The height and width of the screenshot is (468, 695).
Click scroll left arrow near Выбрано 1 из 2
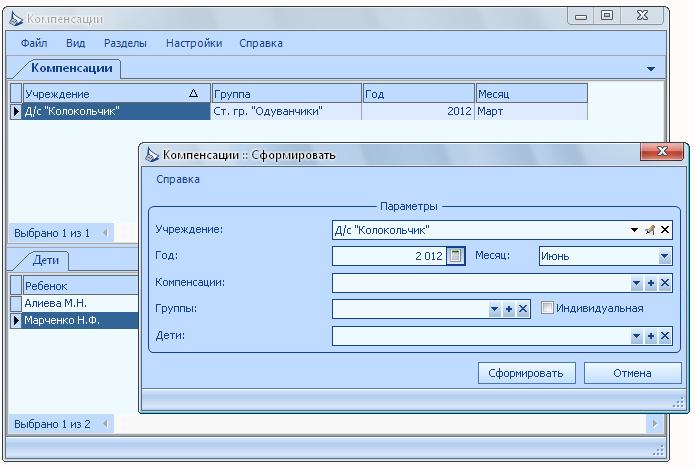click(x=105, y=424)
